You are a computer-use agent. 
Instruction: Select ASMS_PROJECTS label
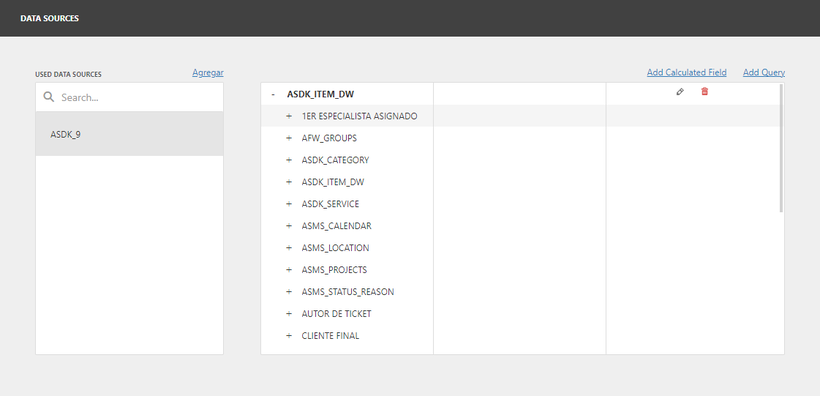pyautogui.click(x=334, y=270)
